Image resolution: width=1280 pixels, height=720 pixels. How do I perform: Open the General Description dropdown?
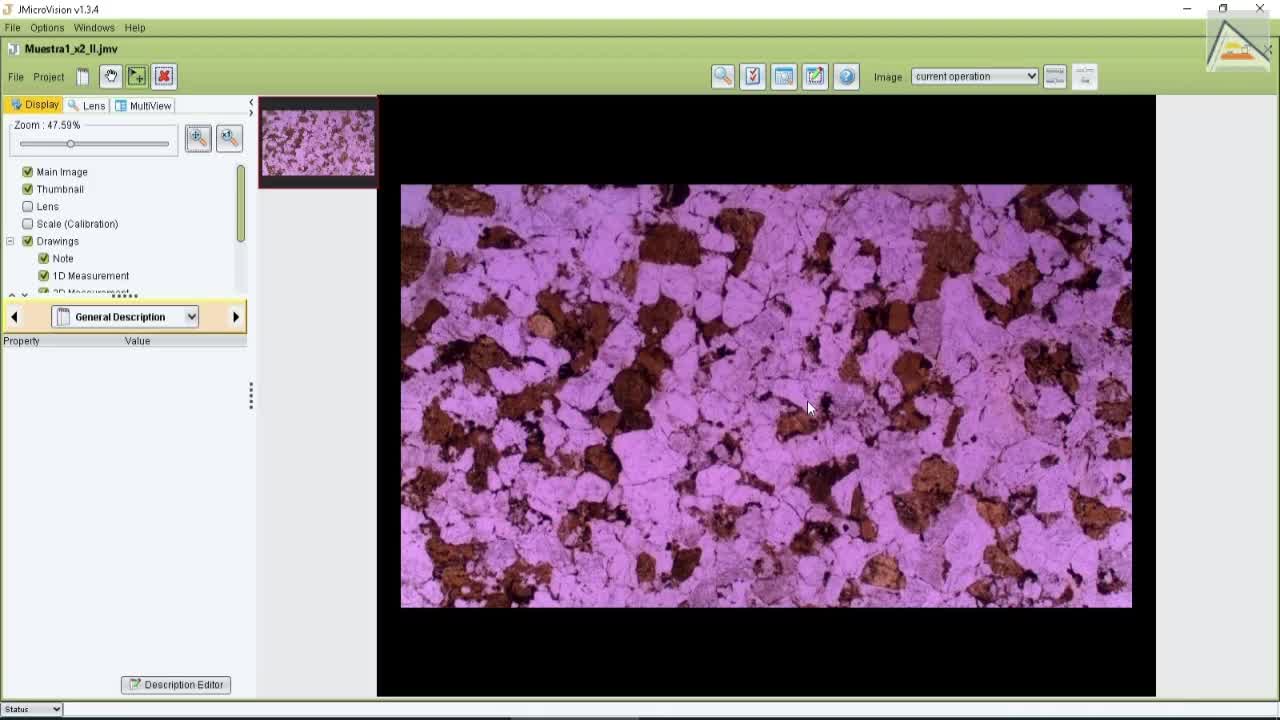point(125,317)
